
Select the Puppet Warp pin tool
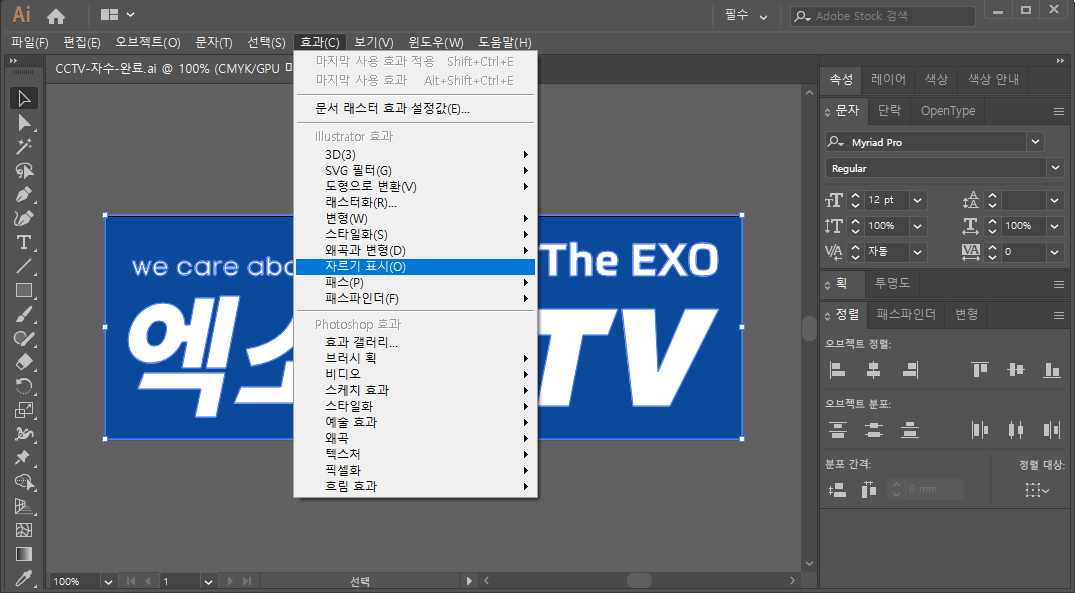tap(24, 458)
